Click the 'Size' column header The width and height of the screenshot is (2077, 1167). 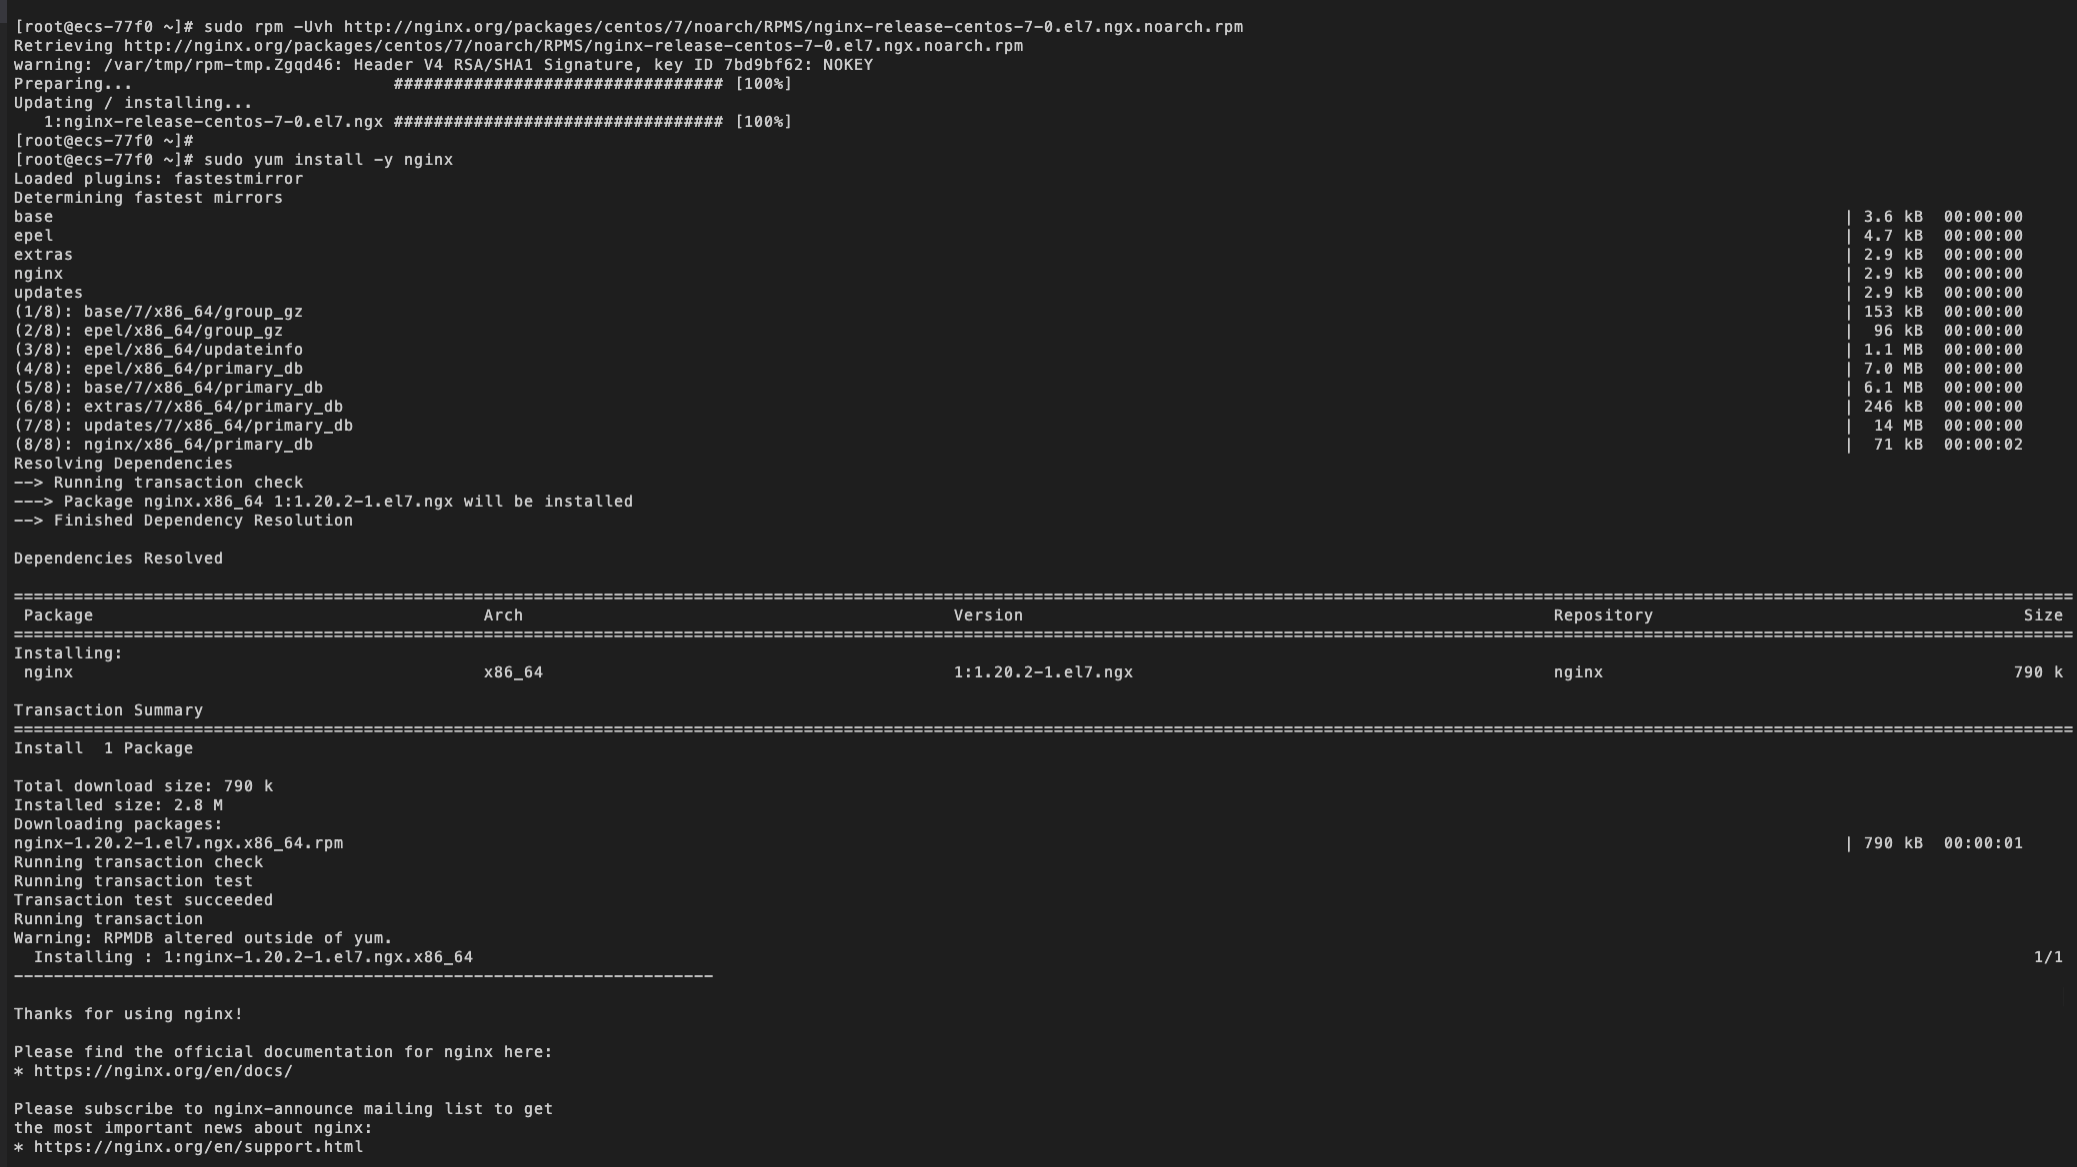[x=2043, y=616]
